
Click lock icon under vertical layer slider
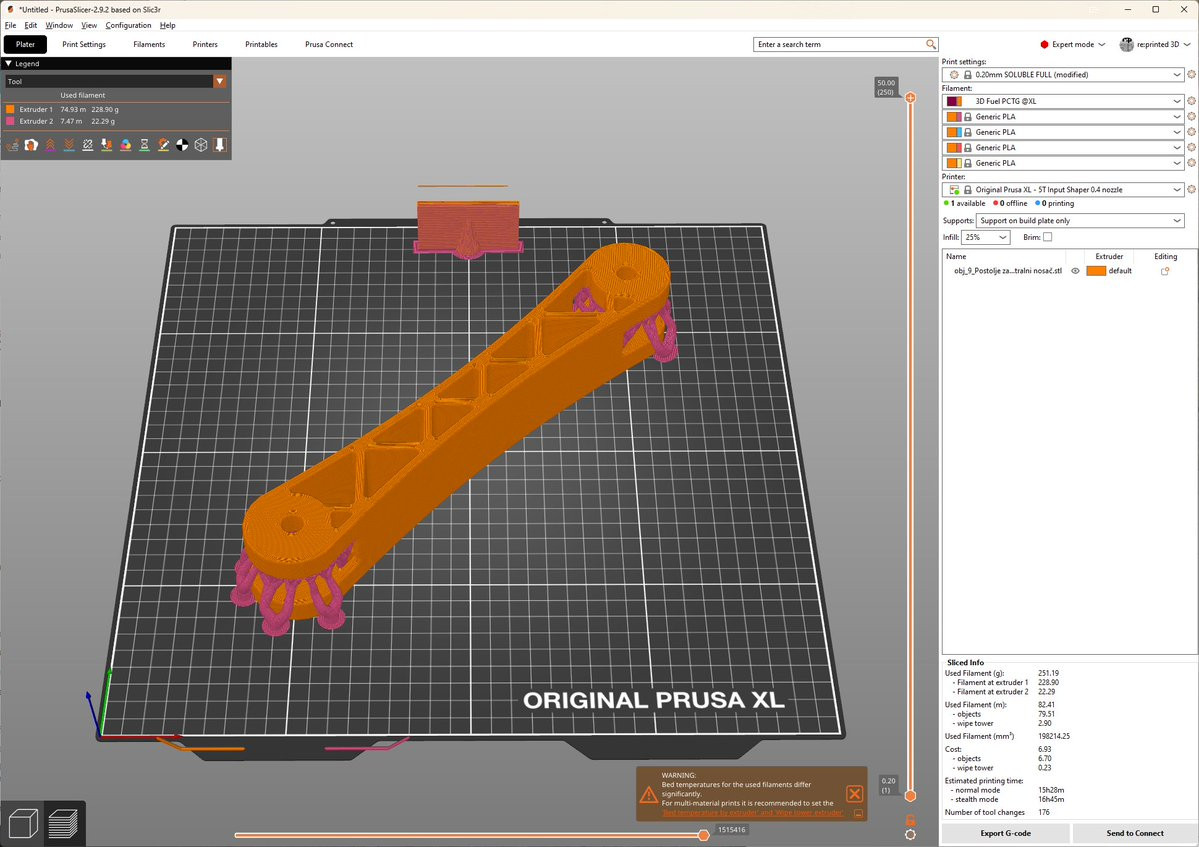(x=910, y=819)
